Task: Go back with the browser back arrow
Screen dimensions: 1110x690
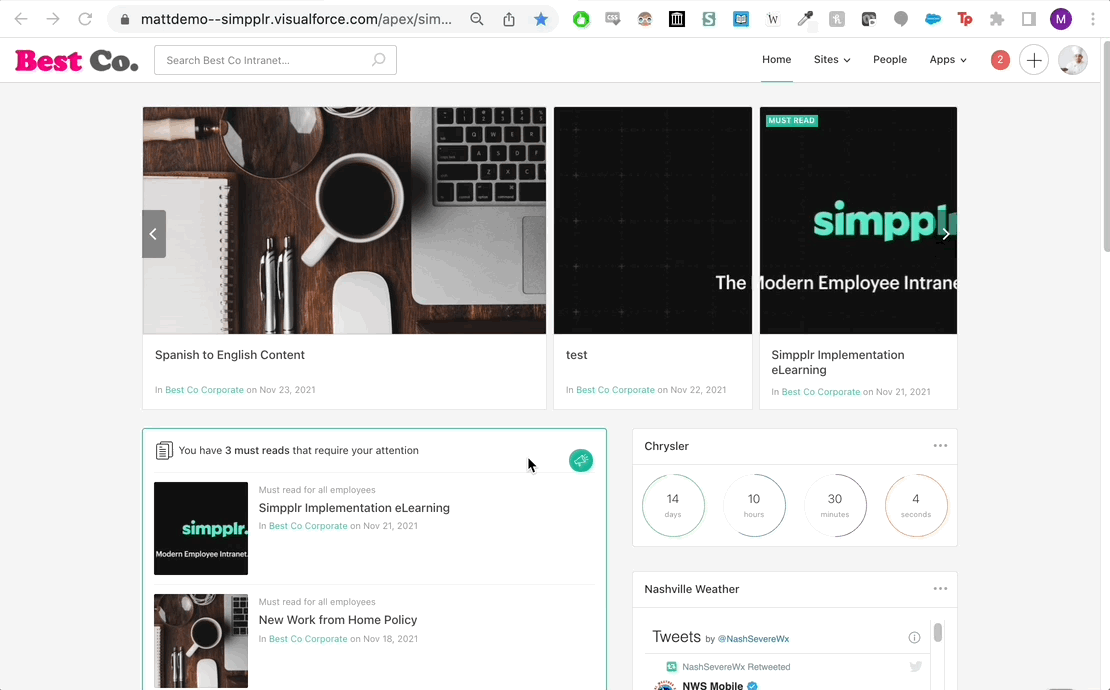Action: pos(21,19)
